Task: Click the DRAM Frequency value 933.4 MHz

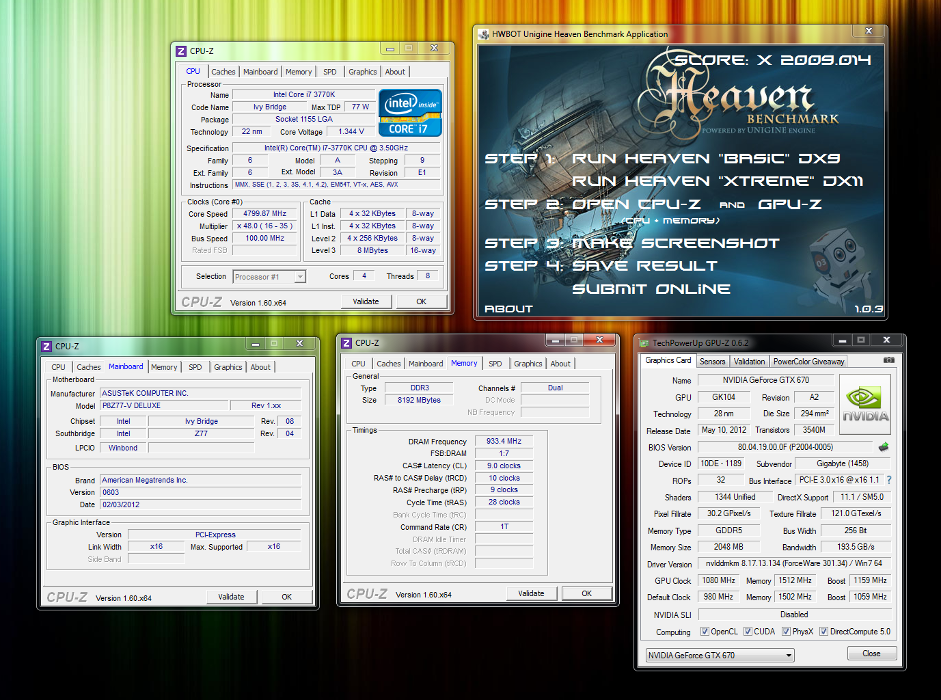Action: [x=504, y=441]
